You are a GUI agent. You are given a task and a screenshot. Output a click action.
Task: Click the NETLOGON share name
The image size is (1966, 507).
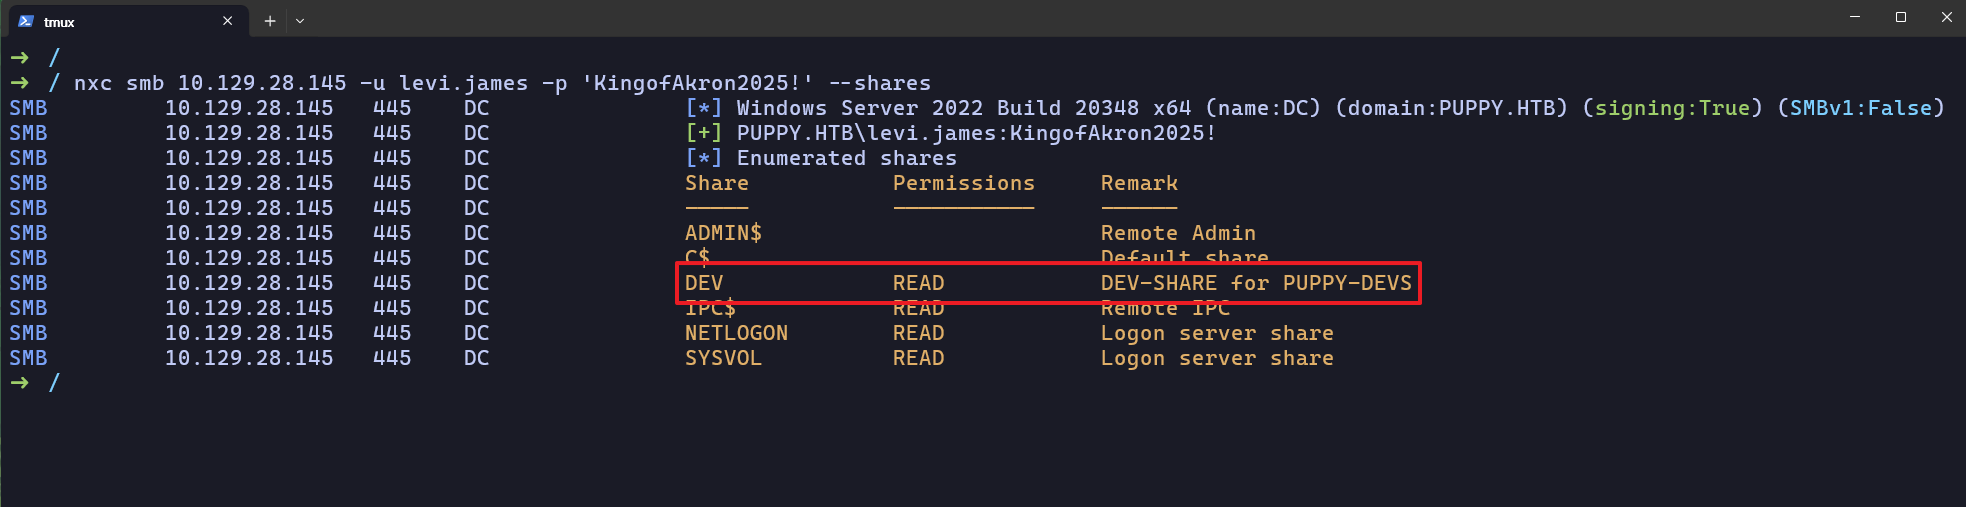[736, 333]
